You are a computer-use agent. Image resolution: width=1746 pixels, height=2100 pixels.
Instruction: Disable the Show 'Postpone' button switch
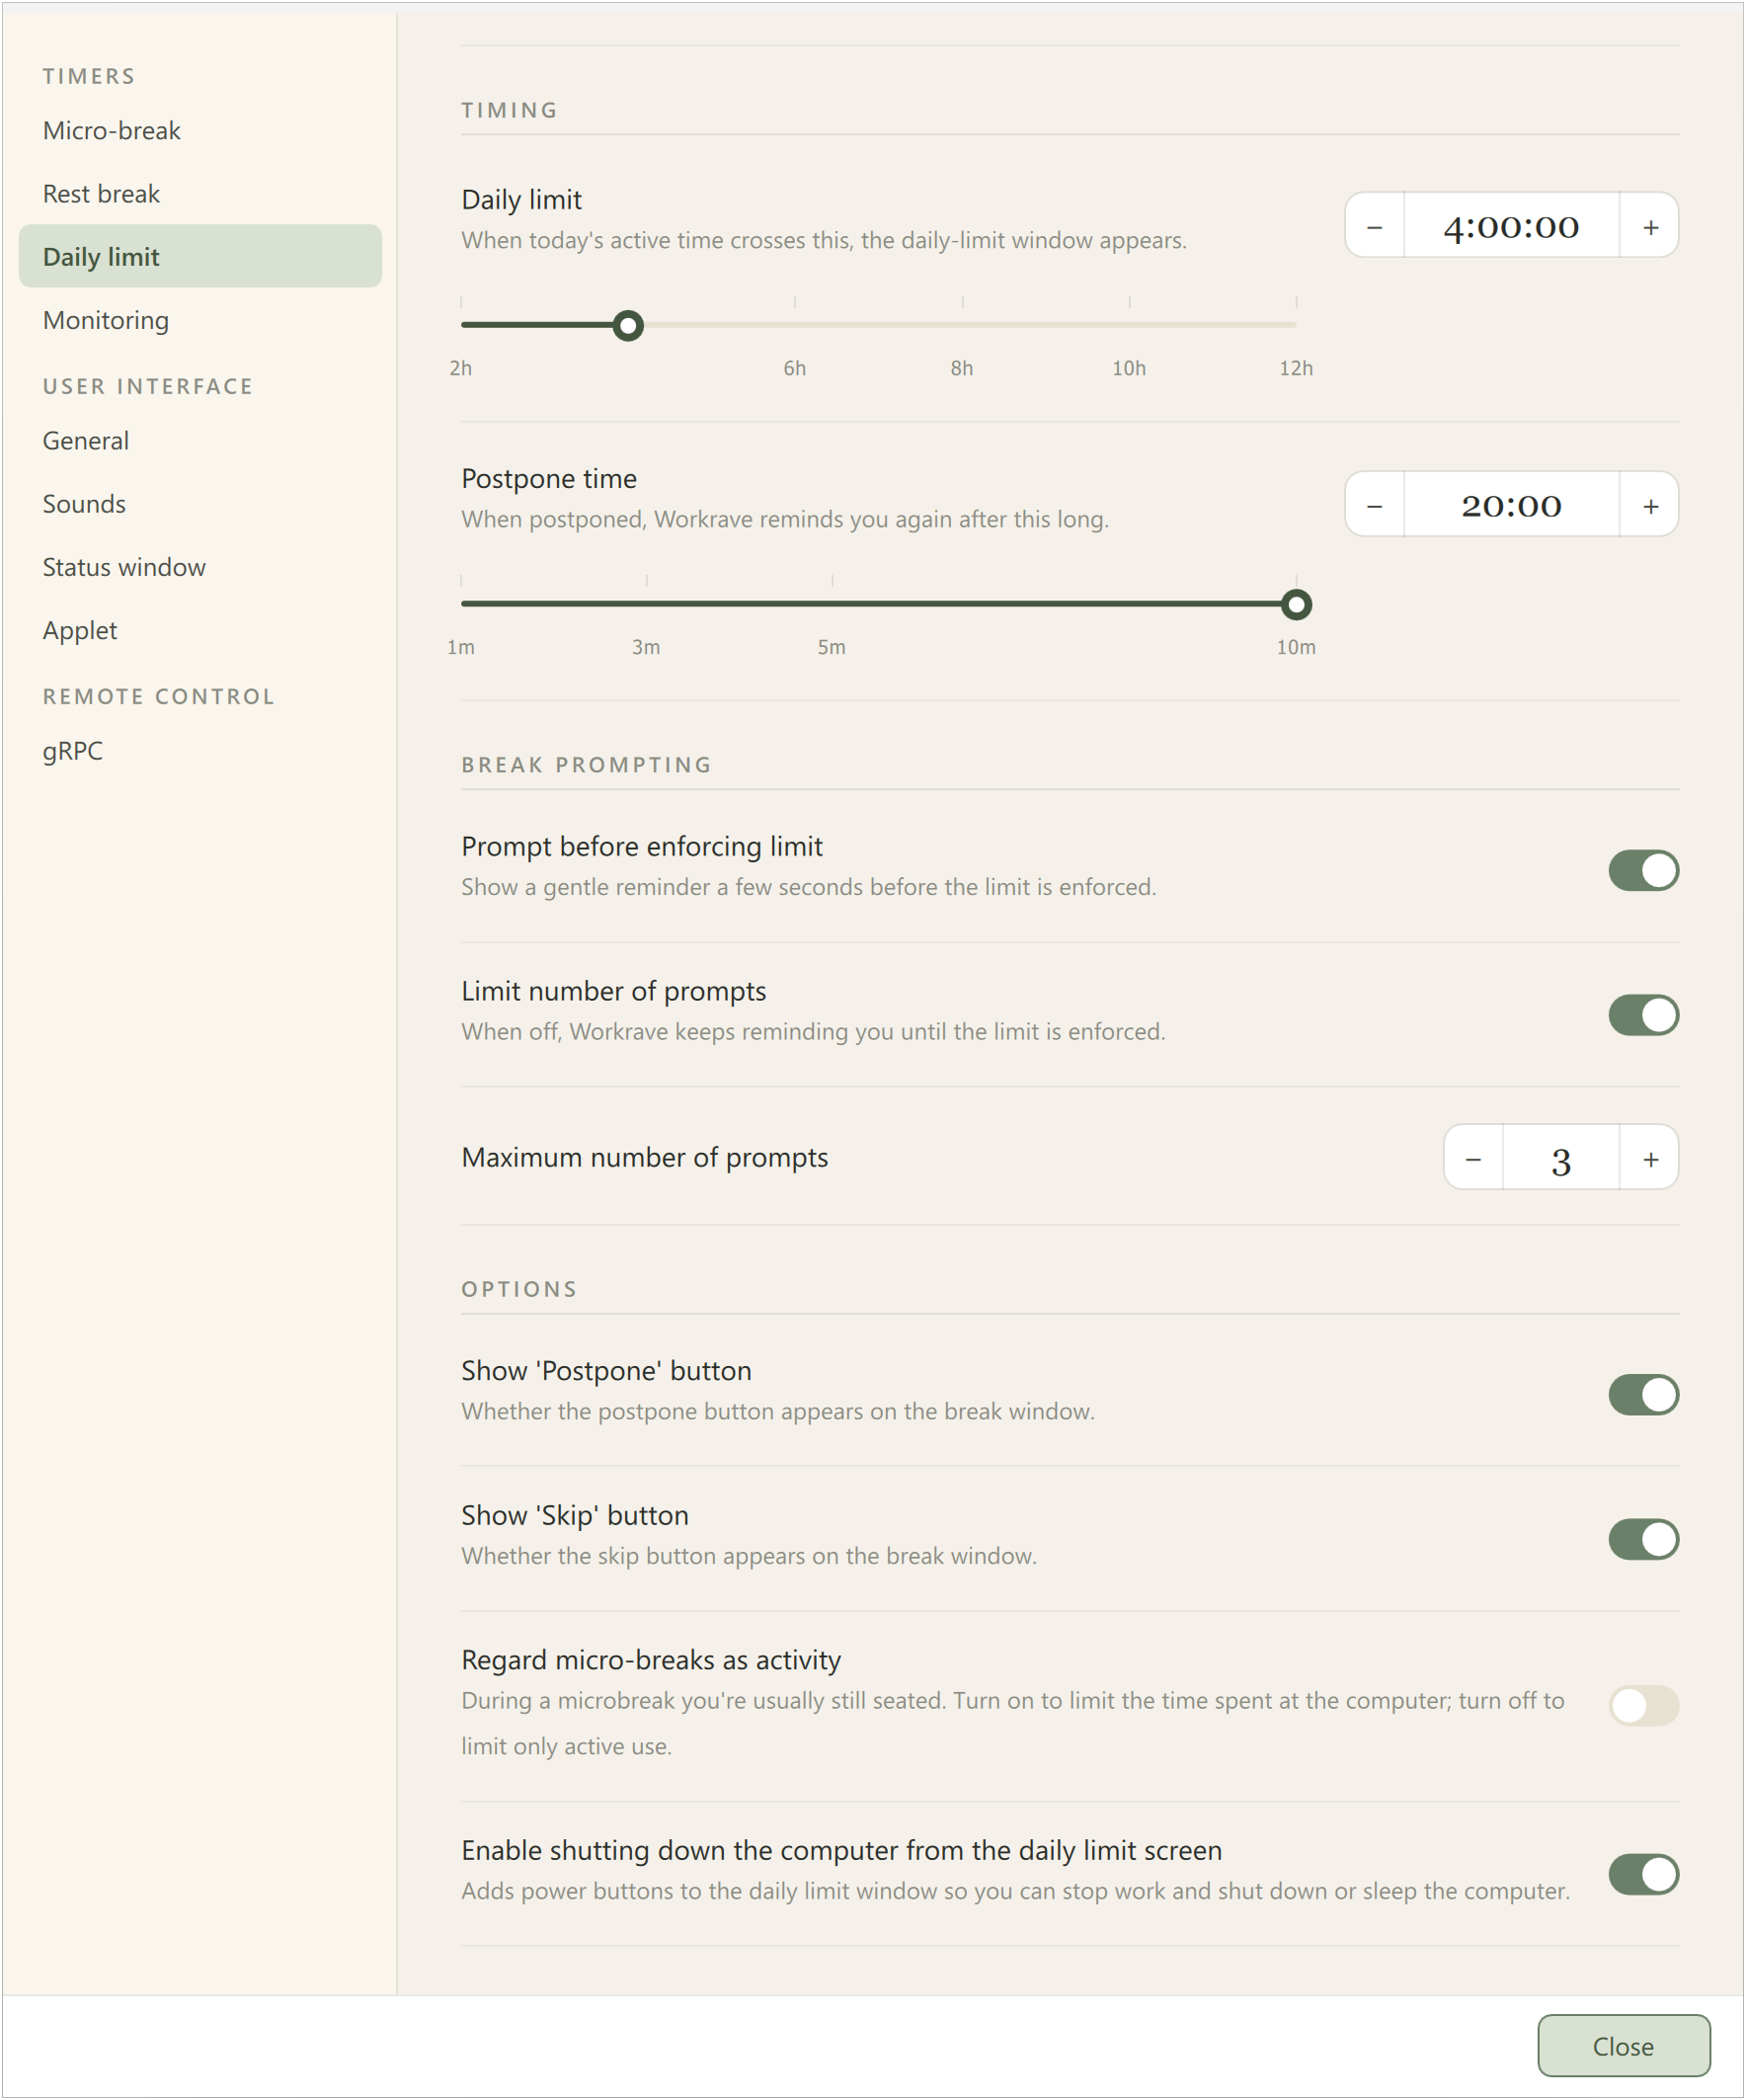1643,1394
